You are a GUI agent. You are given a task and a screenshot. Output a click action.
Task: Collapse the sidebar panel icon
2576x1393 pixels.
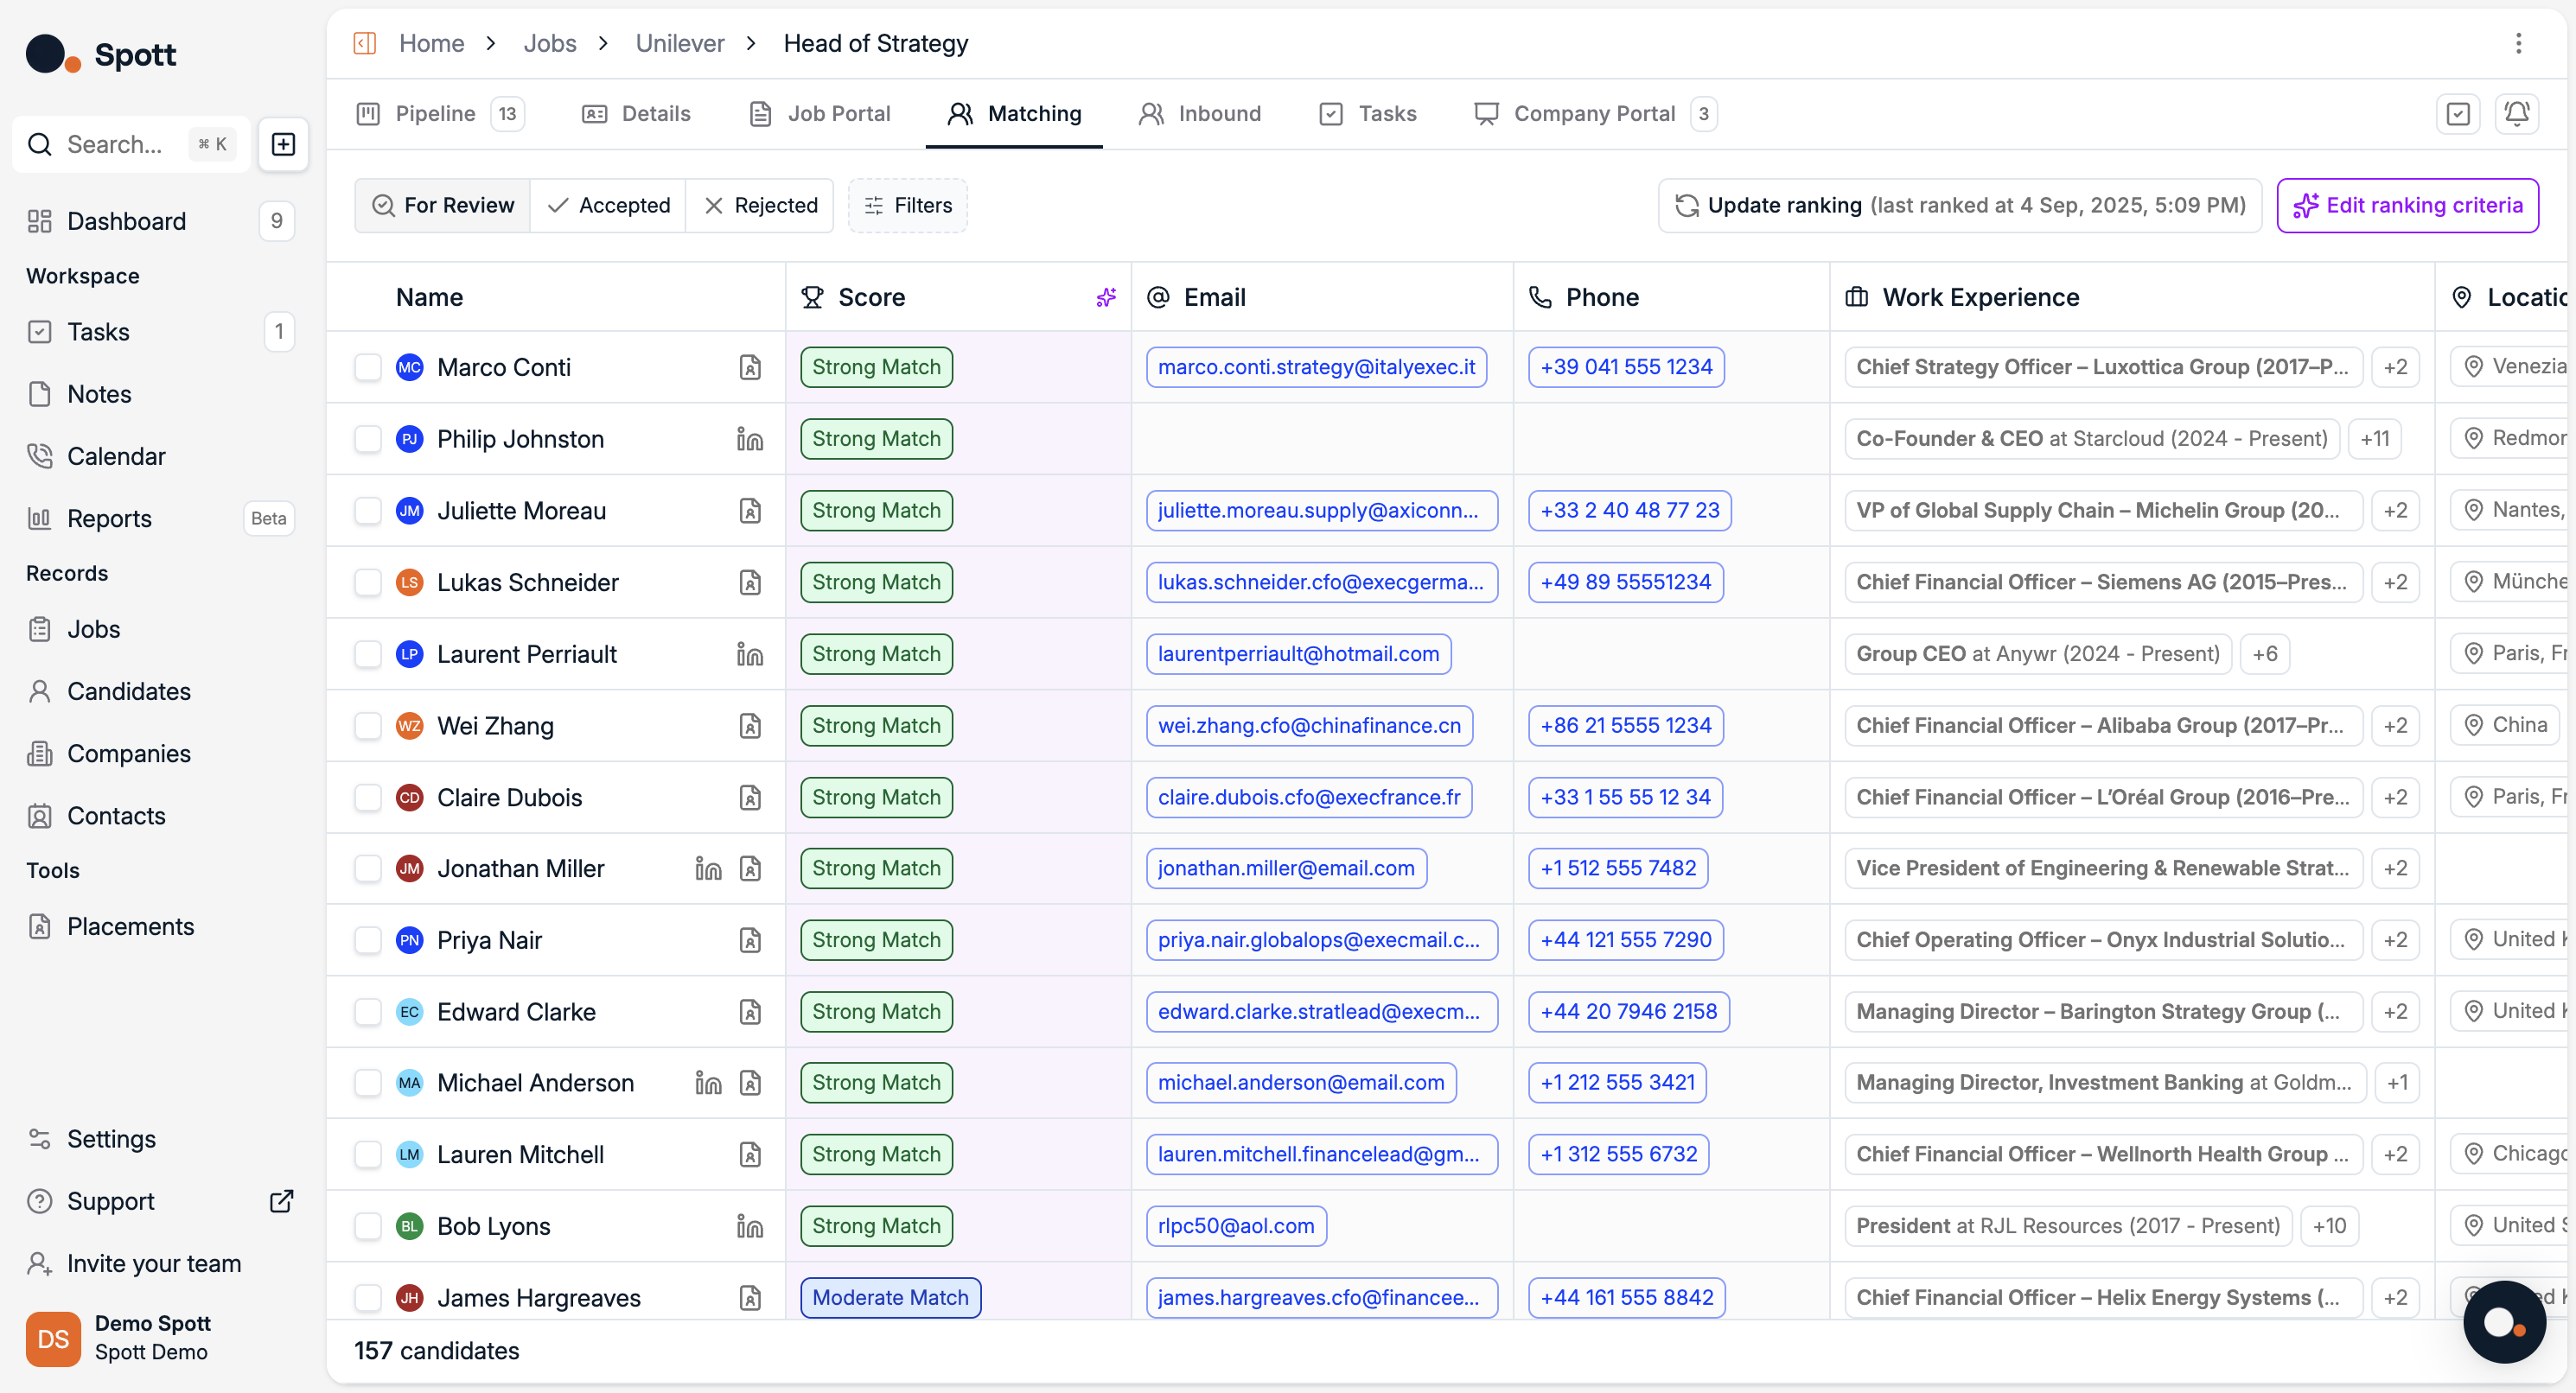[365, 43]
